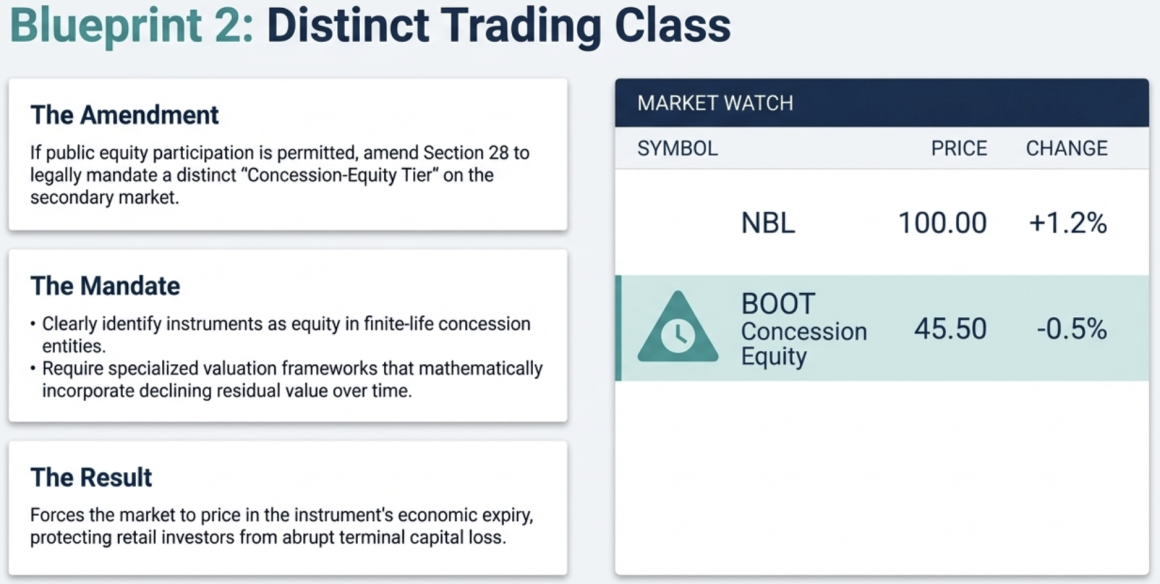Click The Mandate card heading
1160x584 pixels.
coord(106,286)
